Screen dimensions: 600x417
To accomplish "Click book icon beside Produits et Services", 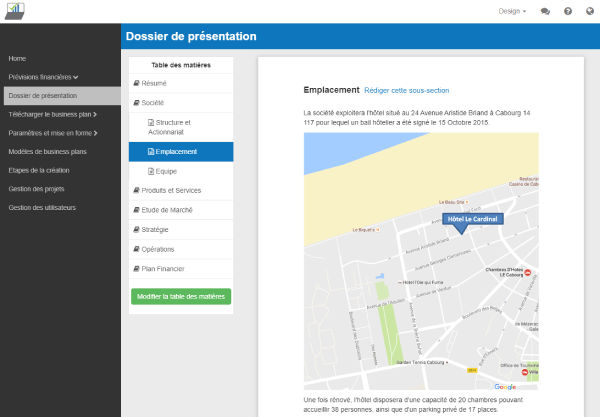I will [x=136, y=190].
